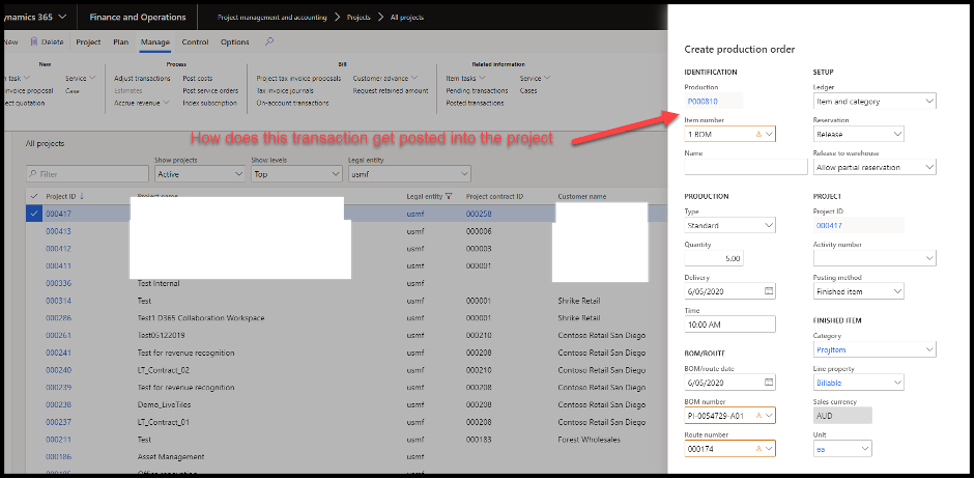Click Post costs in the ribbon
The width and height of the screenshot is (977, 479).
tap(198, 78)
